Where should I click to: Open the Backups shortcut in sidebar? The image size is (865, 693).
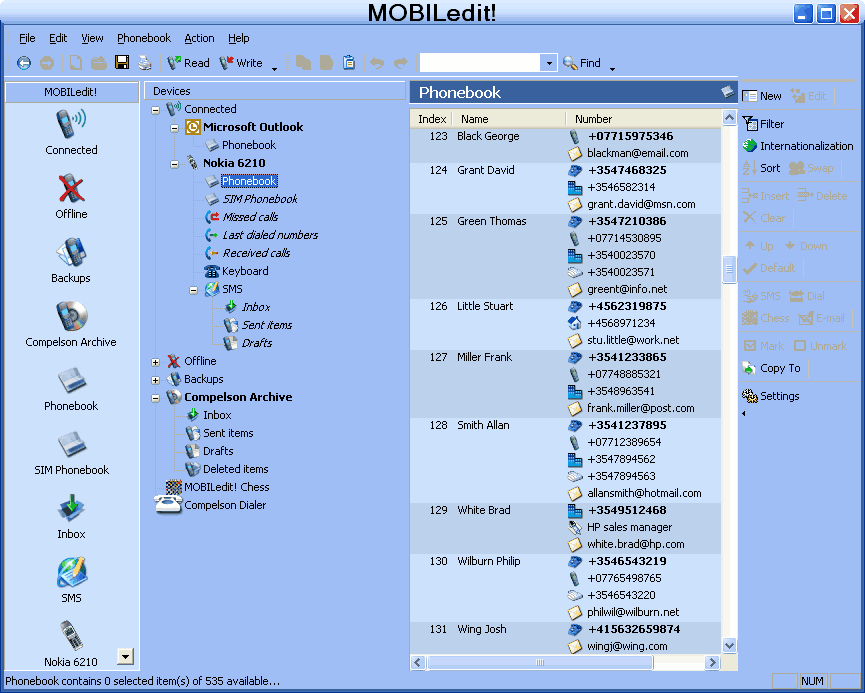pos(71,260)
